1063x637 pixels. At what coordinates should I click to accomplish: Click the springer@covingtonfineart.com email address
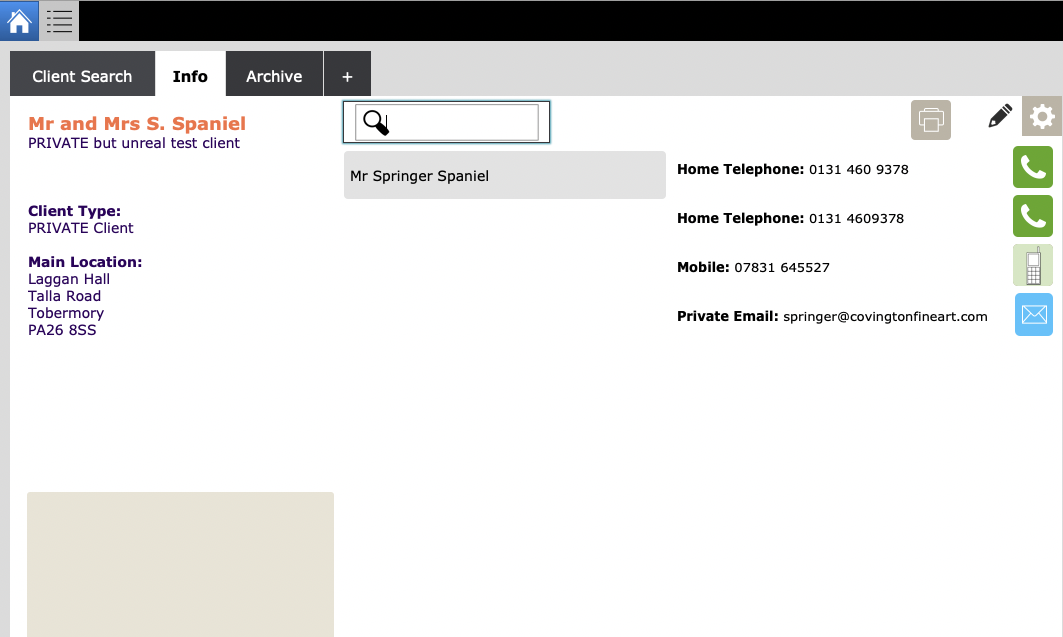click(885, 317)
